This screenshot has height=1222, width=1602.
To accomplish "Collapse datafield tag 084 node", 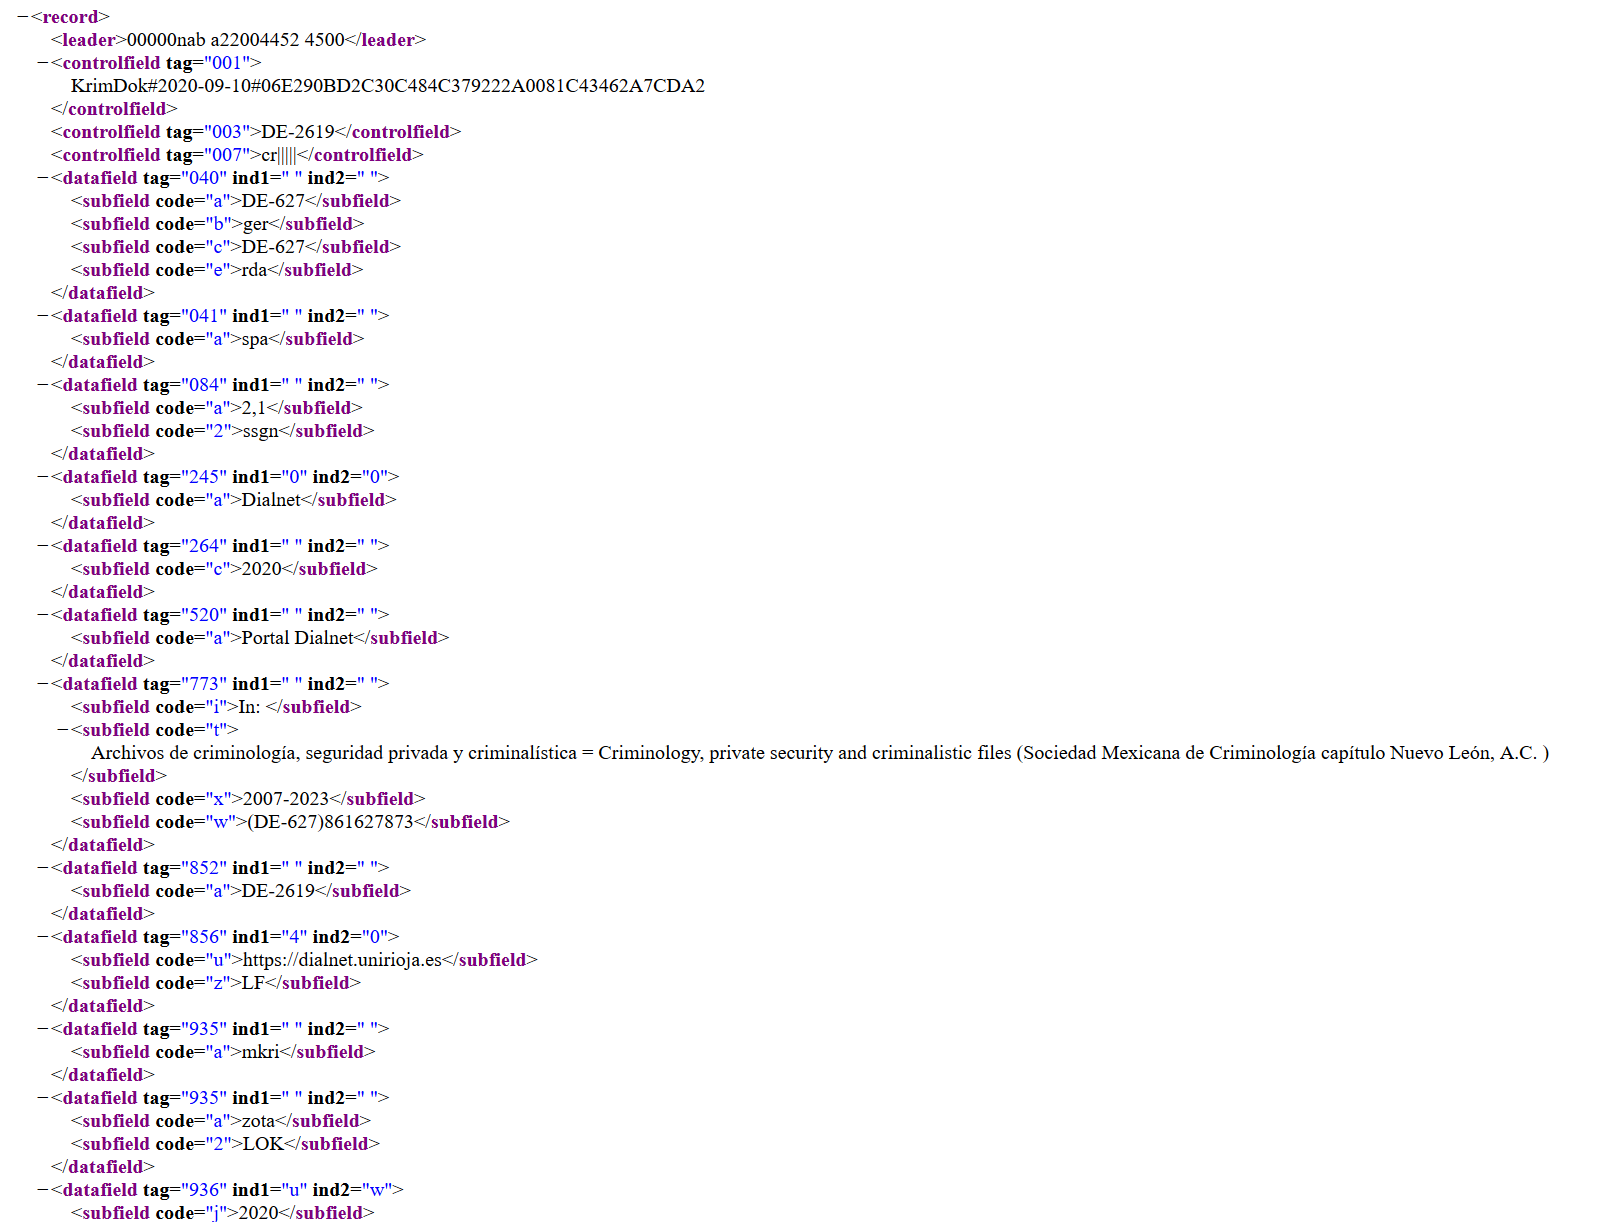I will (x=43, y=385).
